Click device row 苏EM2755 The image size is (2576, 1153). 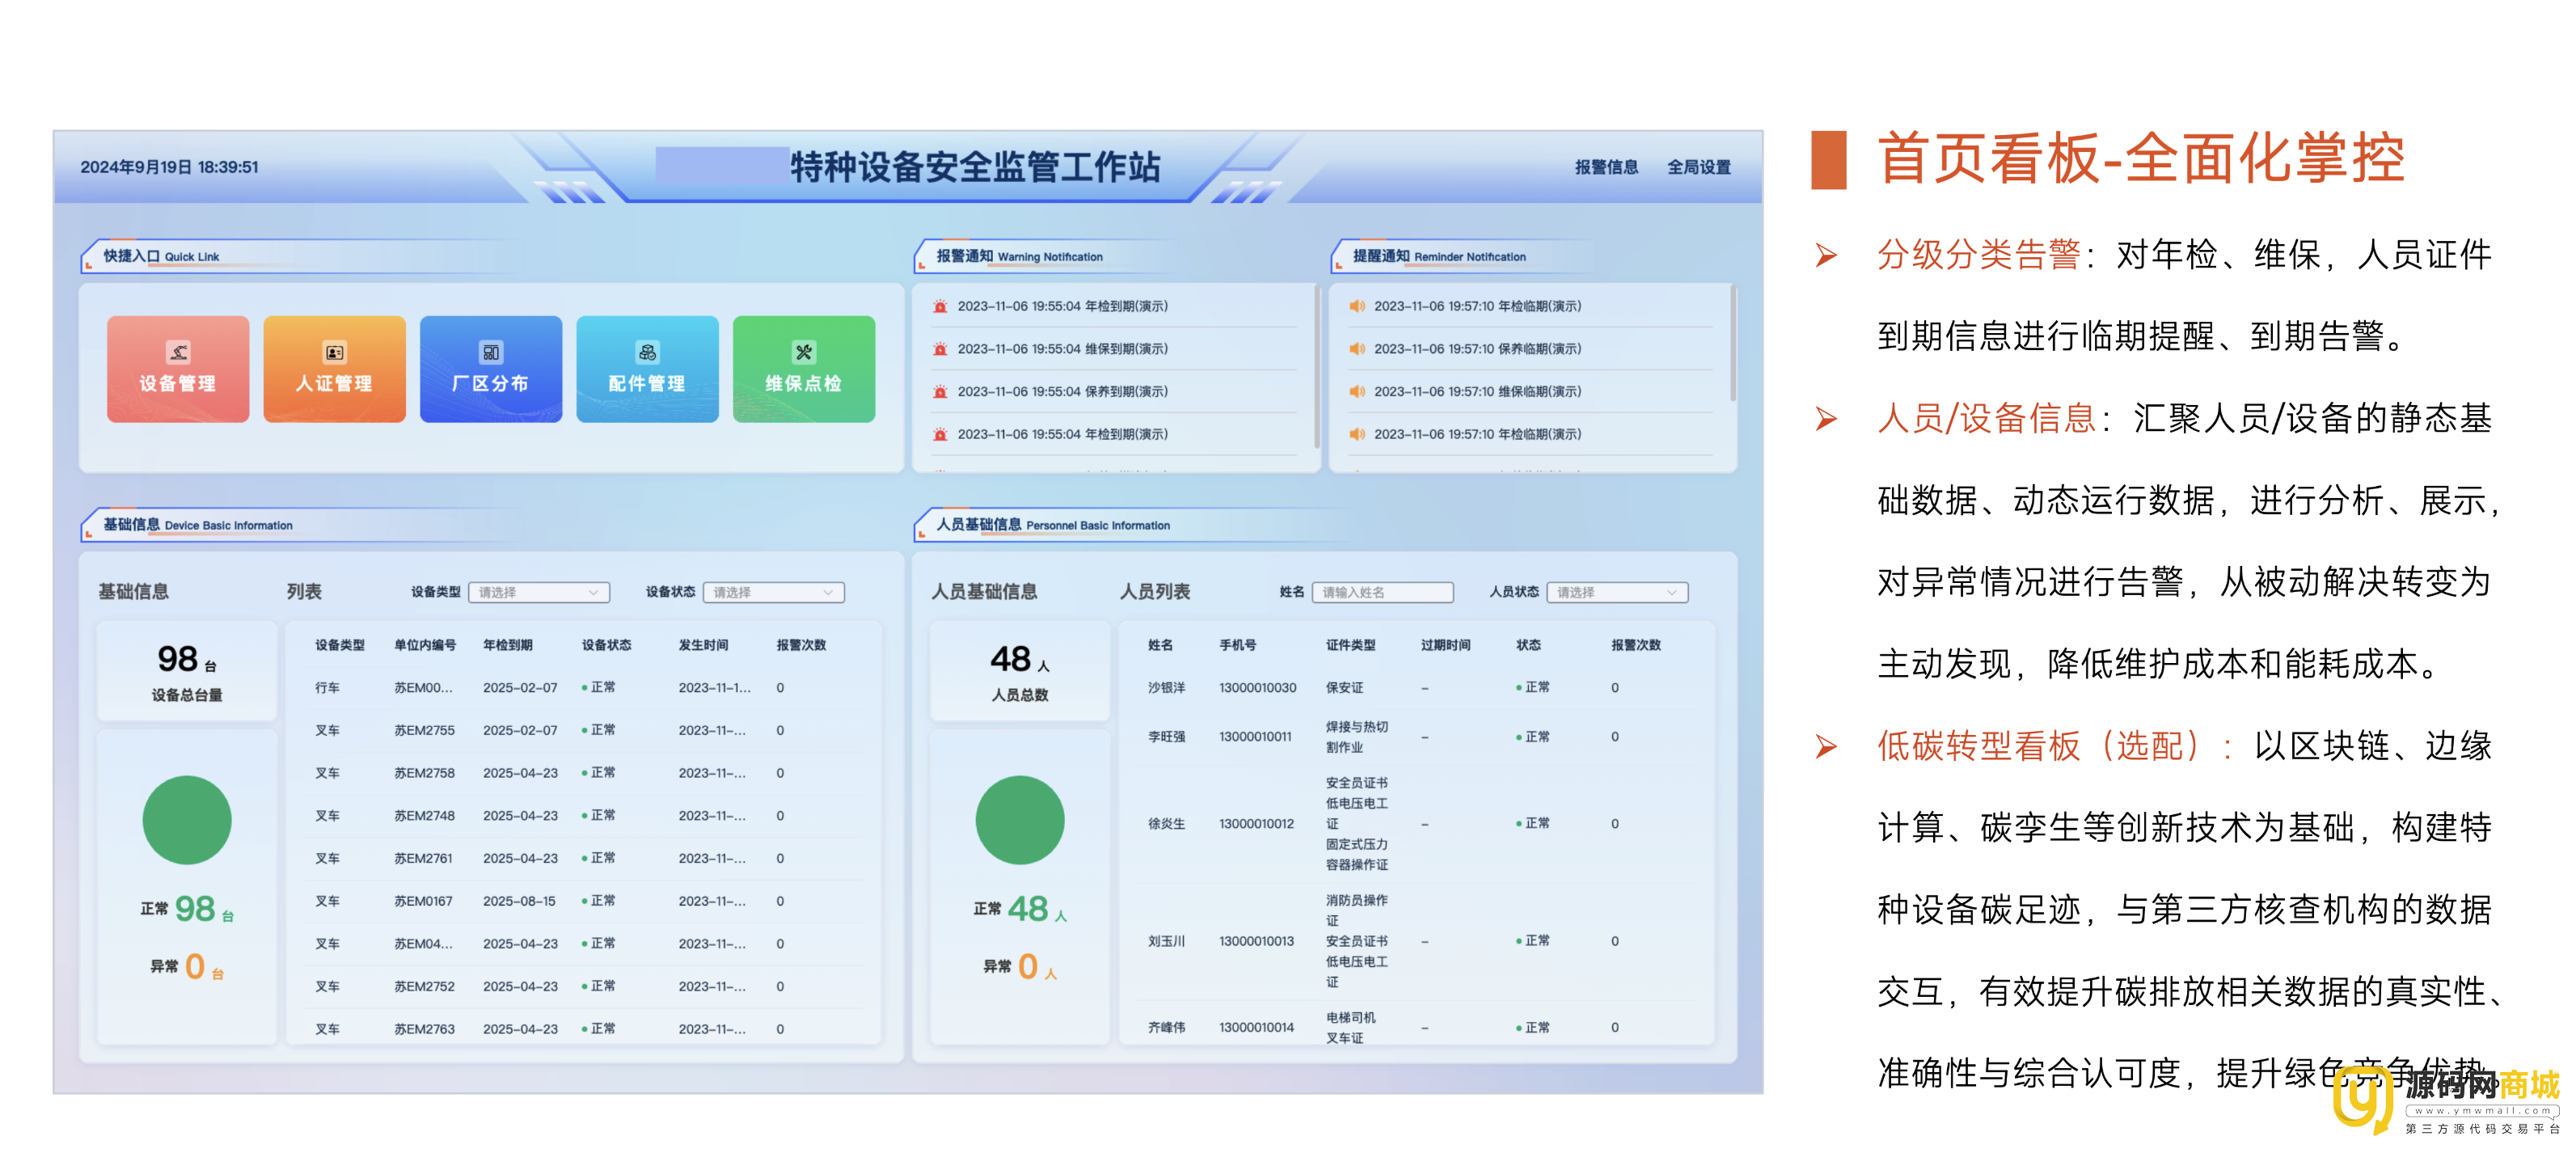(x=424, y=730)
